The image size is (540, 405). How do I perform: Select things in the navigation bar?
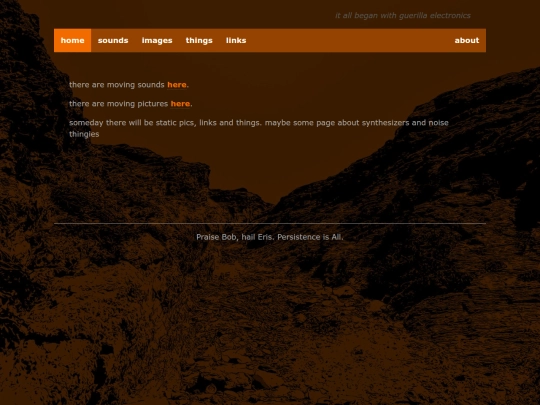pos(199,40)
